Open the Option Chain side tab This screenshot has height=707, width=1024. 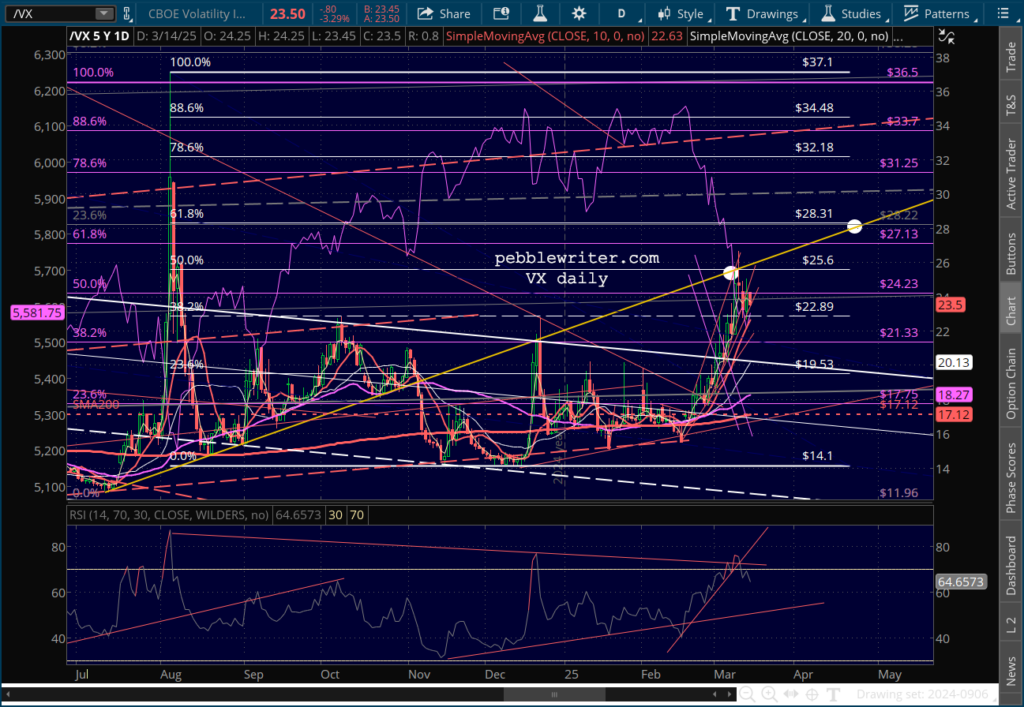point(1010,383)
